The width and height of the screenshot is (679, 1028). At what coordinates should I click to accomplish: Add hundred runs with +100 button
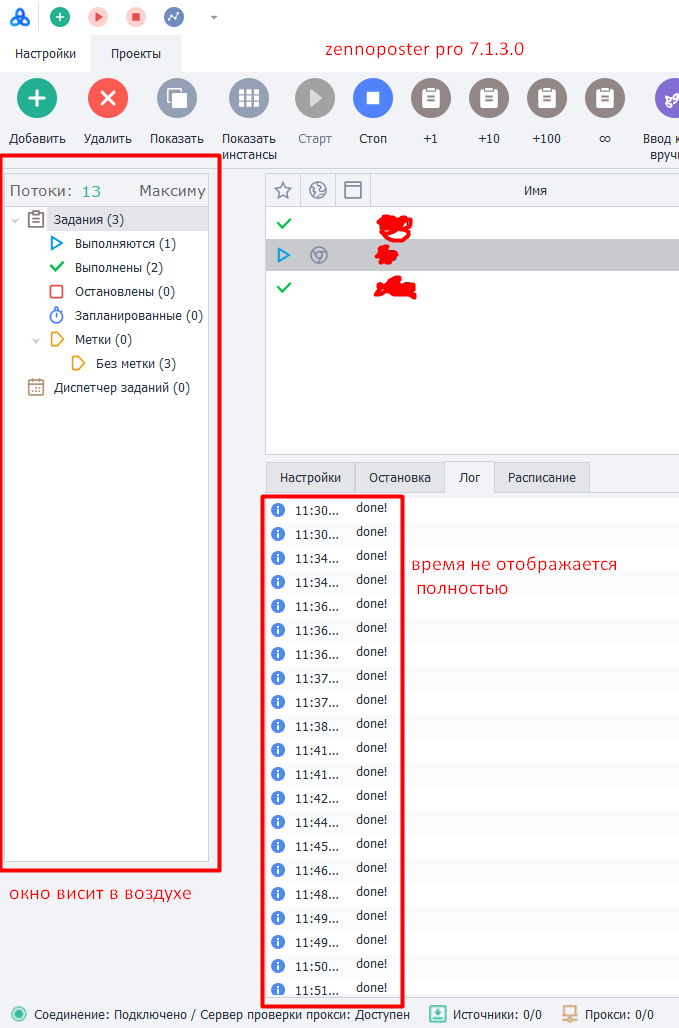point(547,98)
